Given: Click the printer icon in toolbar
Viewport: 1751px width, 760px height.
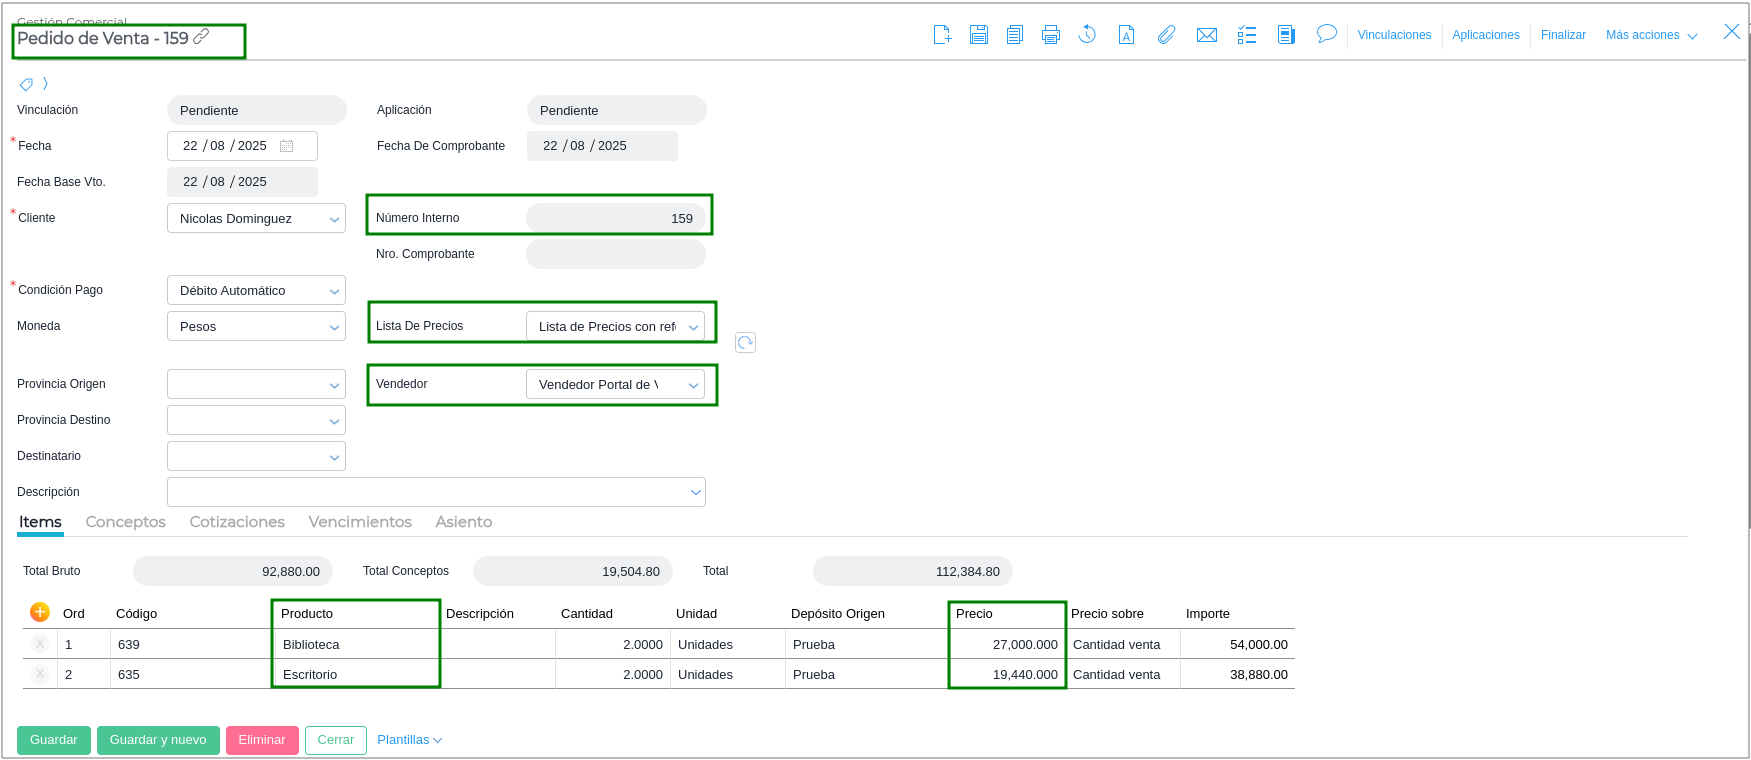Looking at the screenshot, I should 1050,35.
